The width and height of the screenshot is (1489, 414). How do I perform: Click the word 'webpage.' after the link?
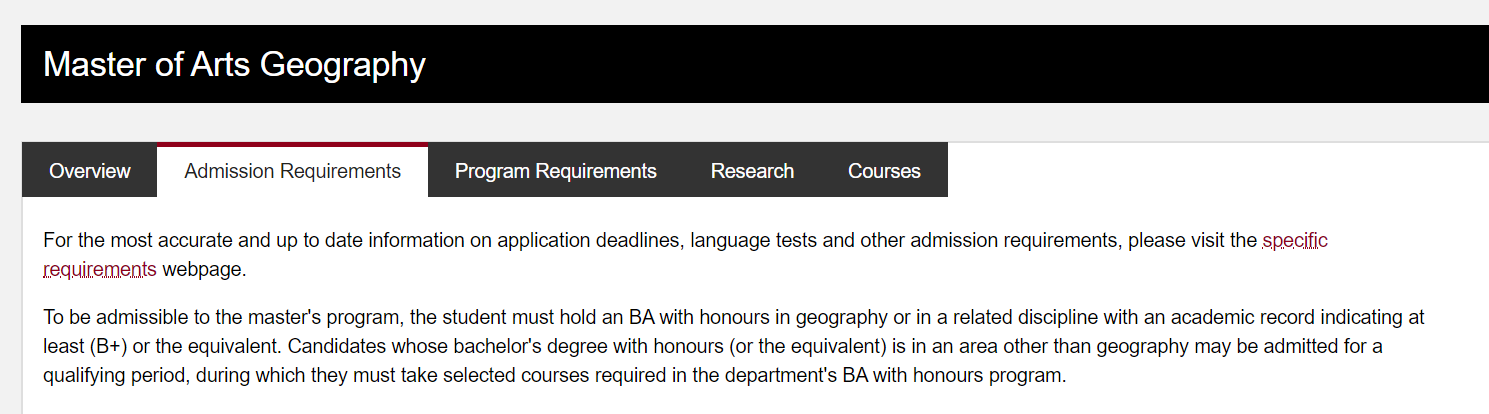(204, 269)
